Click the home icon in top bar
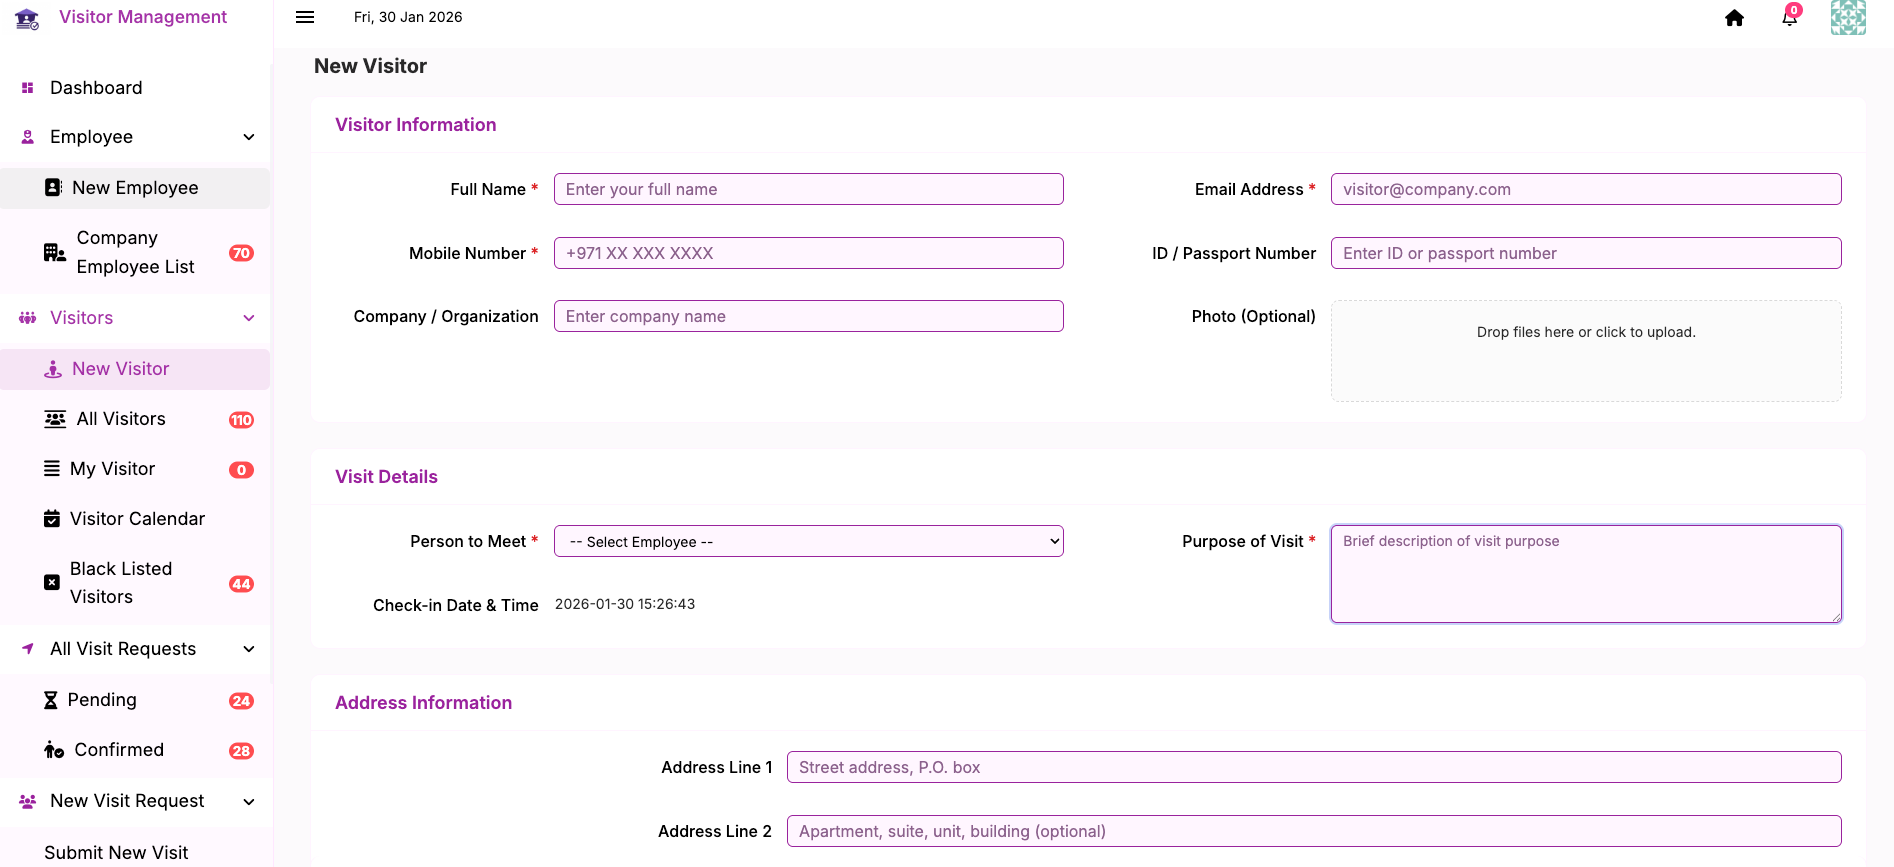Image resolution: width=1894 pixels, height=867 pixels. pyautogui.click(x=1734, y=18)
